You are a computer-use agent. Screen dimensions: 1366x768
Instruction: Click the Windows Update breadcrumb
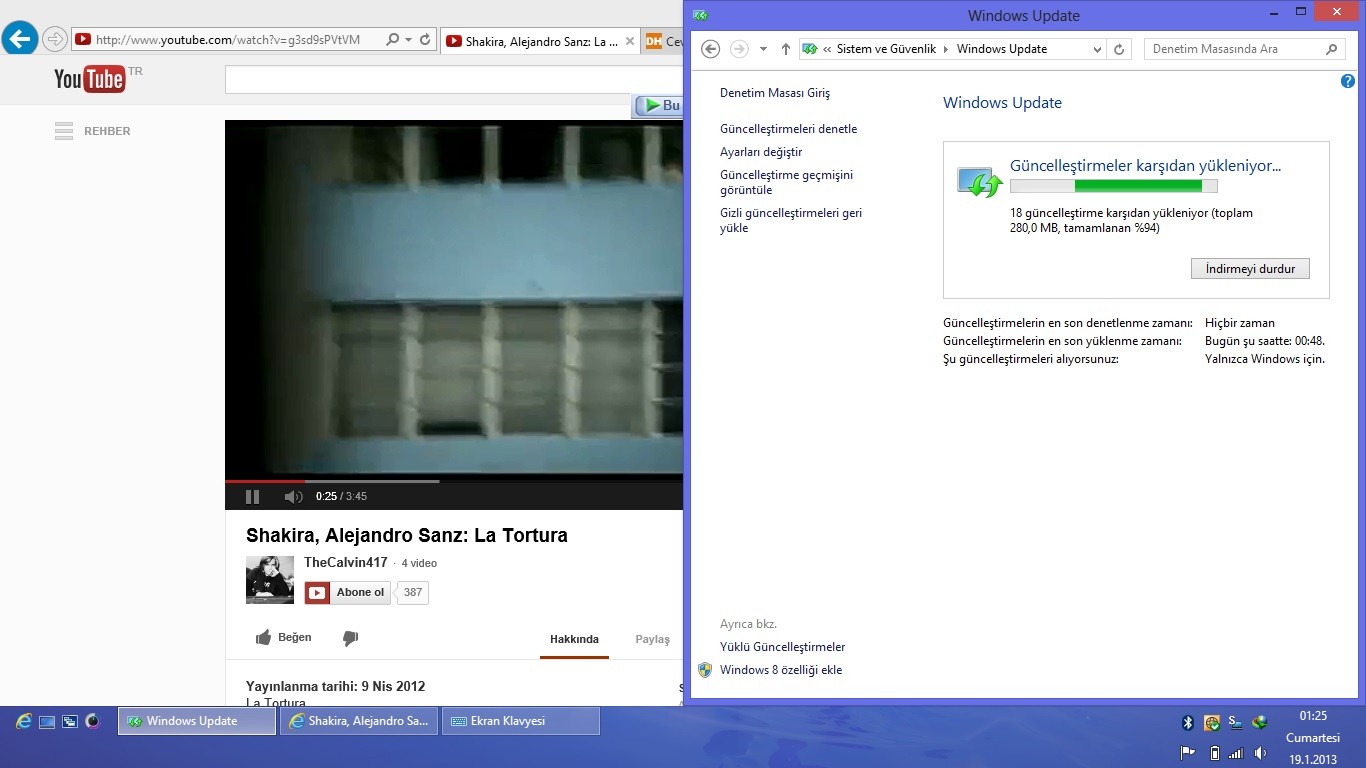pos(1002,49)
